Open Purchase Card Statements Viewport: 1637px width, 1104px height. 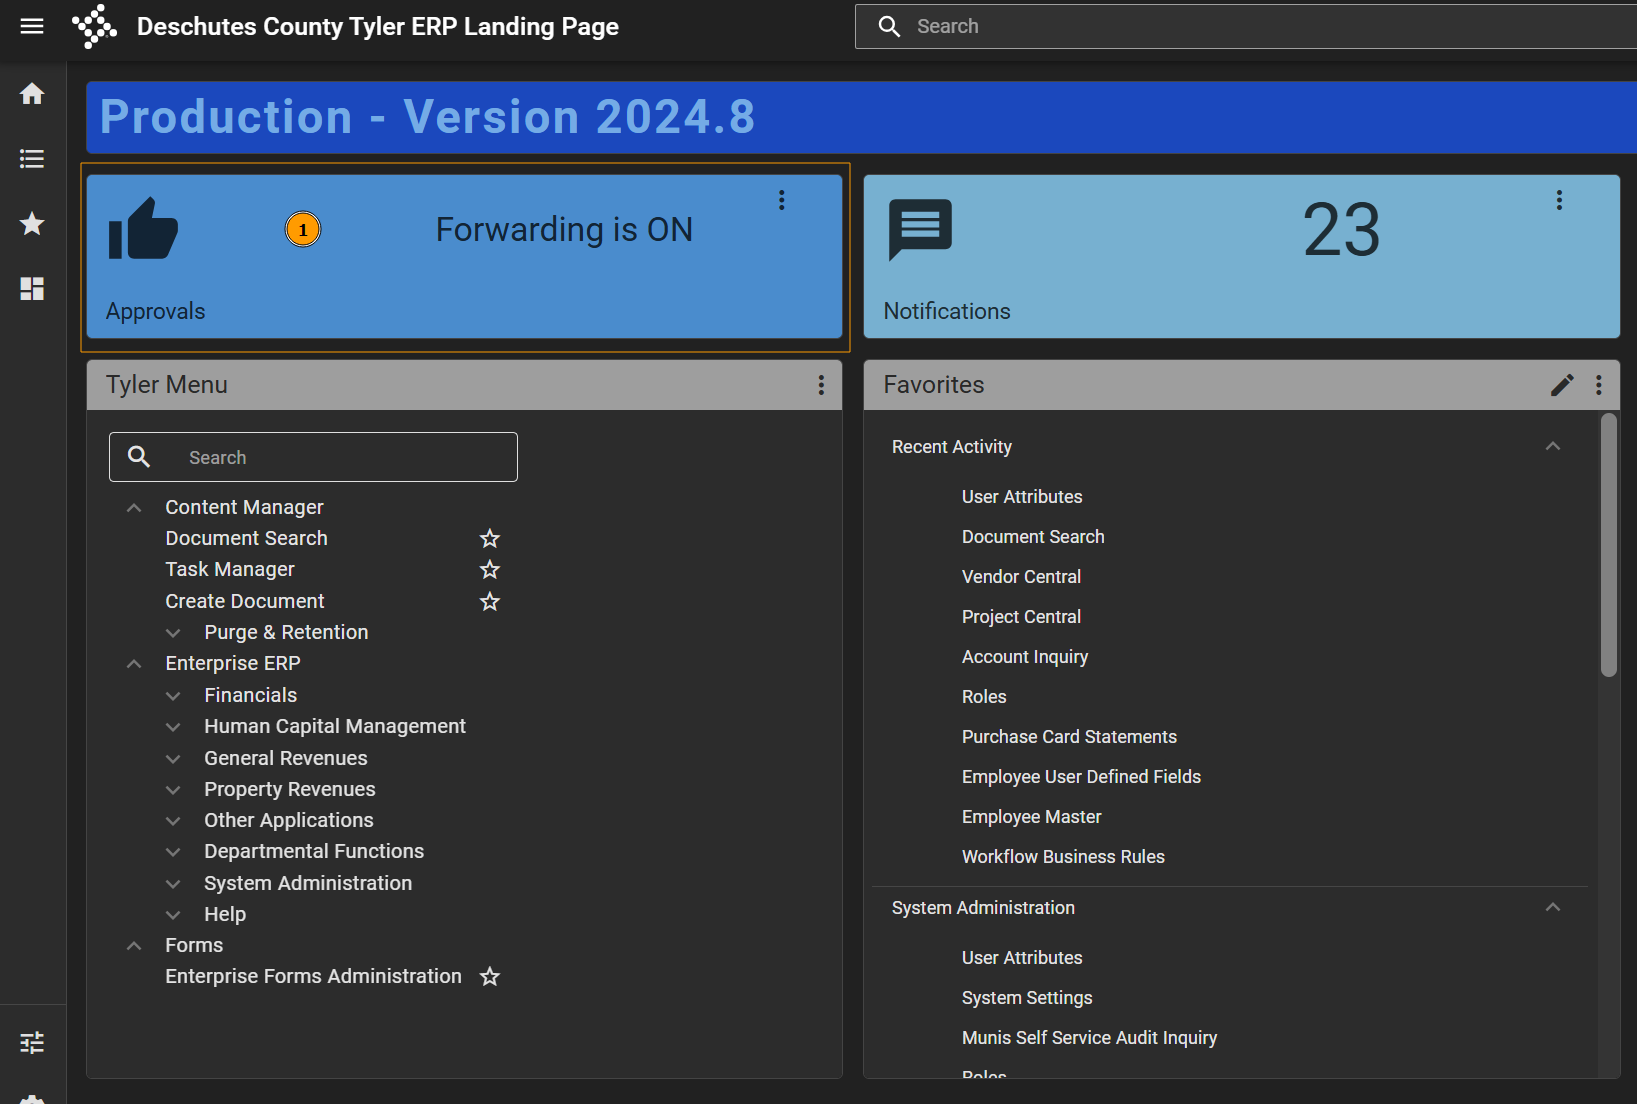tap(1069, 737)
